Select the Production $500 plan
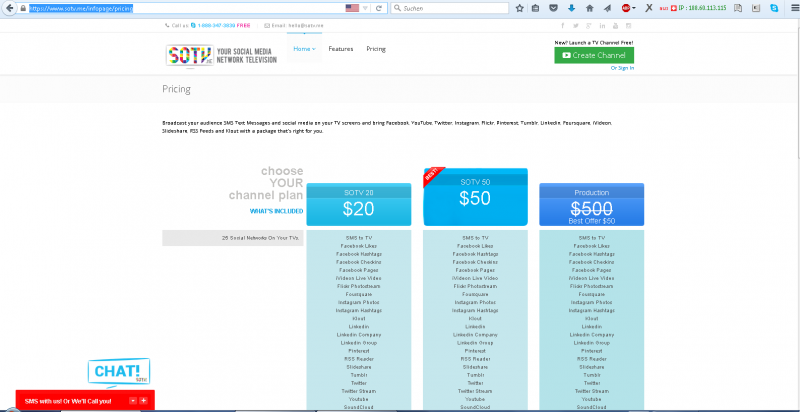This screenshot has height=412, width=800. (592, 204)
